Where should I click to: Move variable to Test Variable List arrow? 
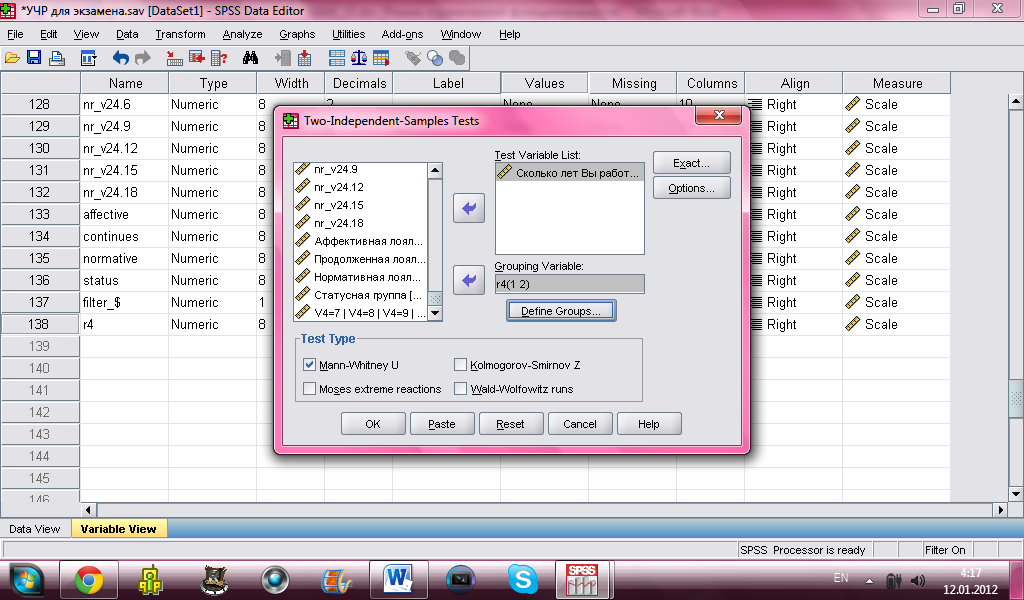point(469,208)
